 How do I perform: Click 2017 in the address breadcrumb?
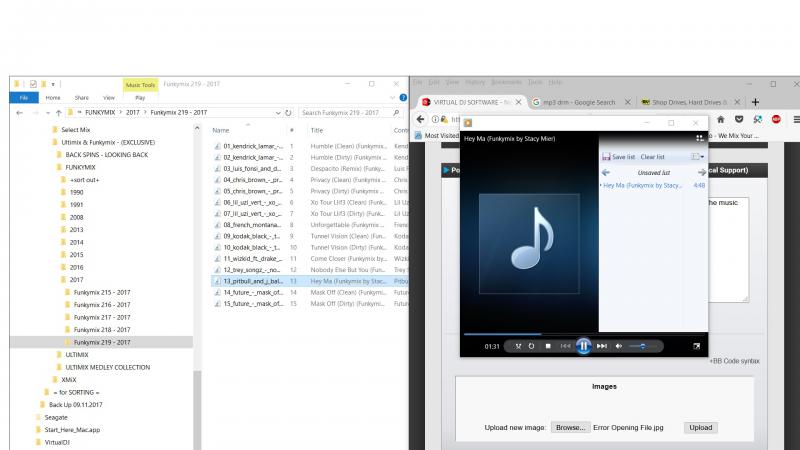click(133, 113)
